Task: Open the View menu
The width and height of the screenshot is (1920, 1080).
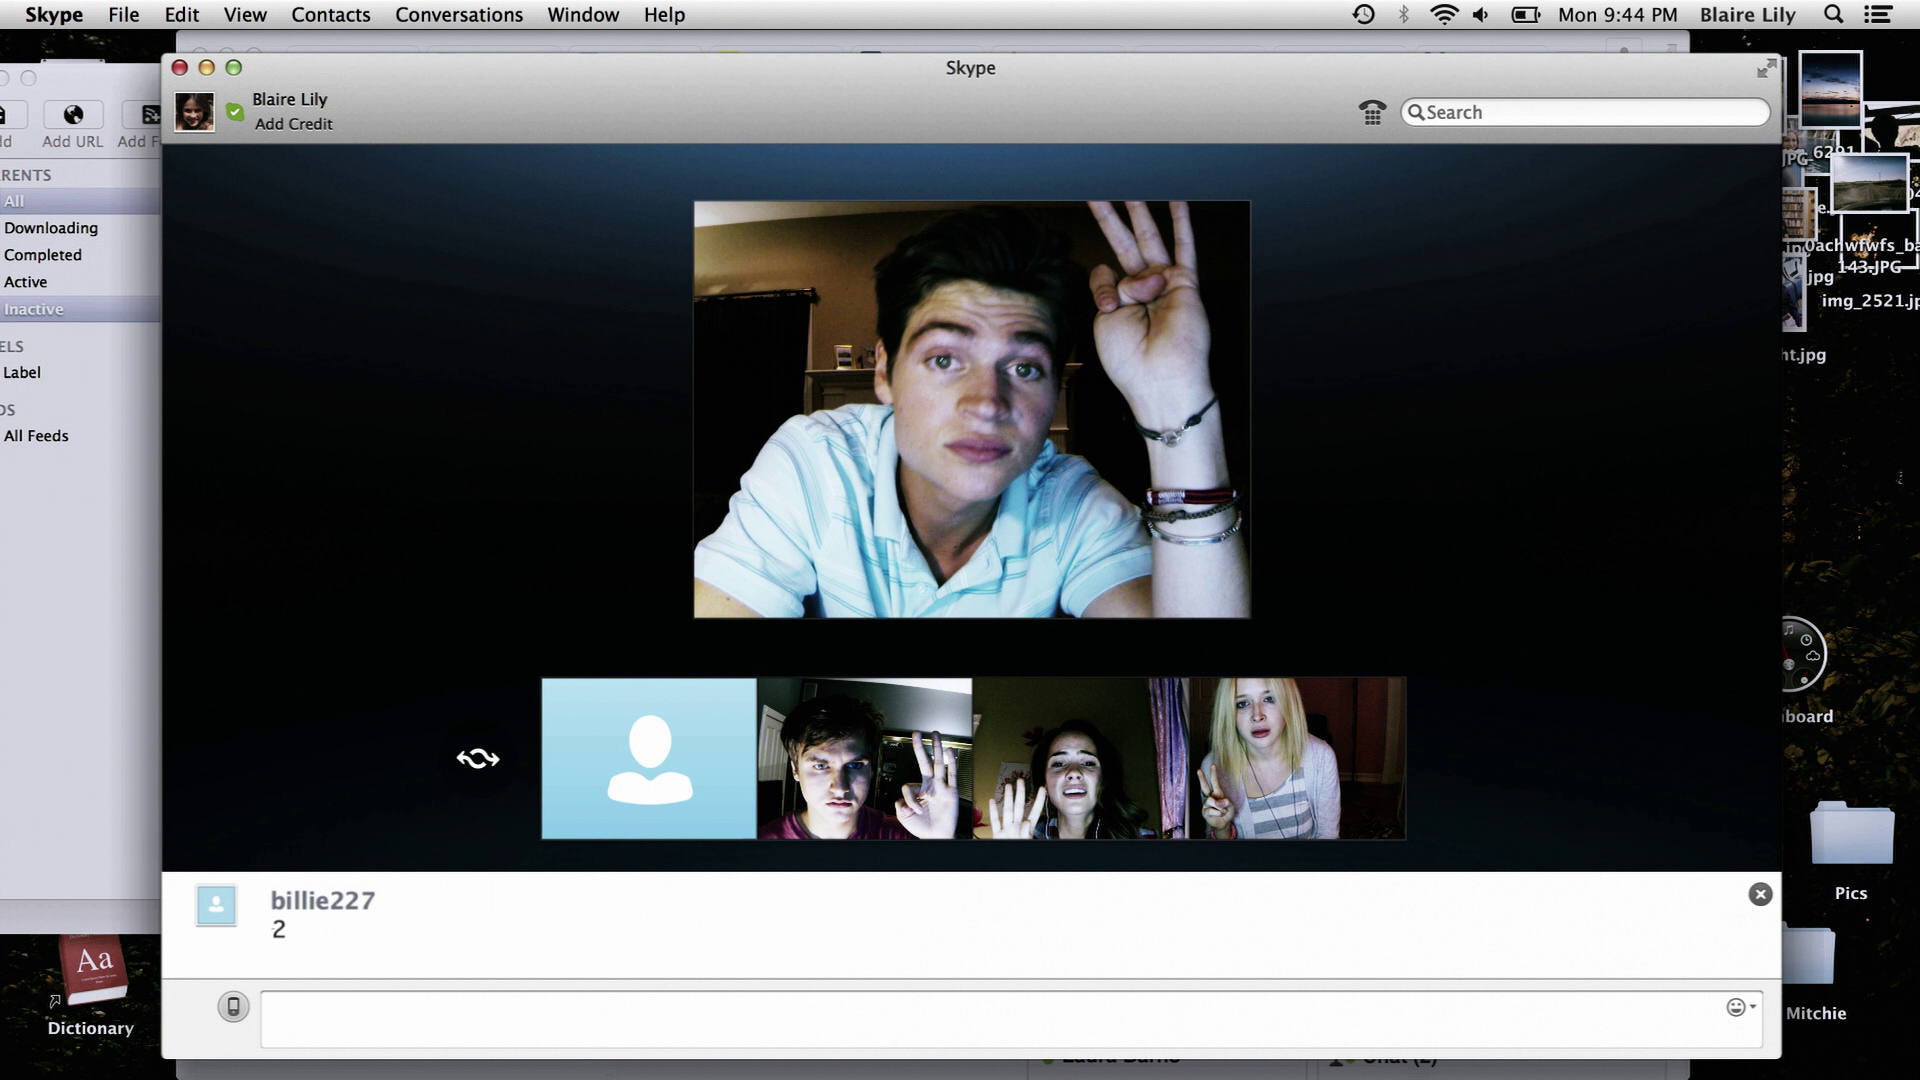Action: (245, 15)
